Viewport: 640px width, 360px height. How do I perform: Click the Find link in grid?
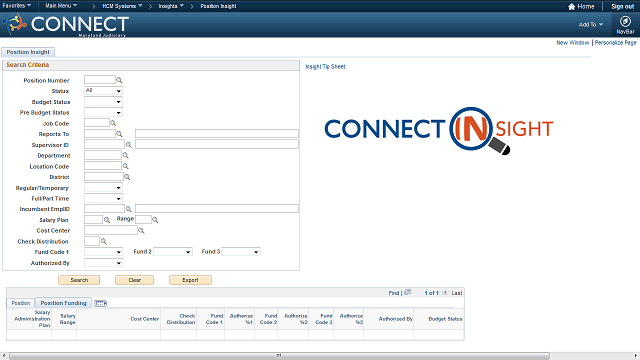[x=393, y=293]
